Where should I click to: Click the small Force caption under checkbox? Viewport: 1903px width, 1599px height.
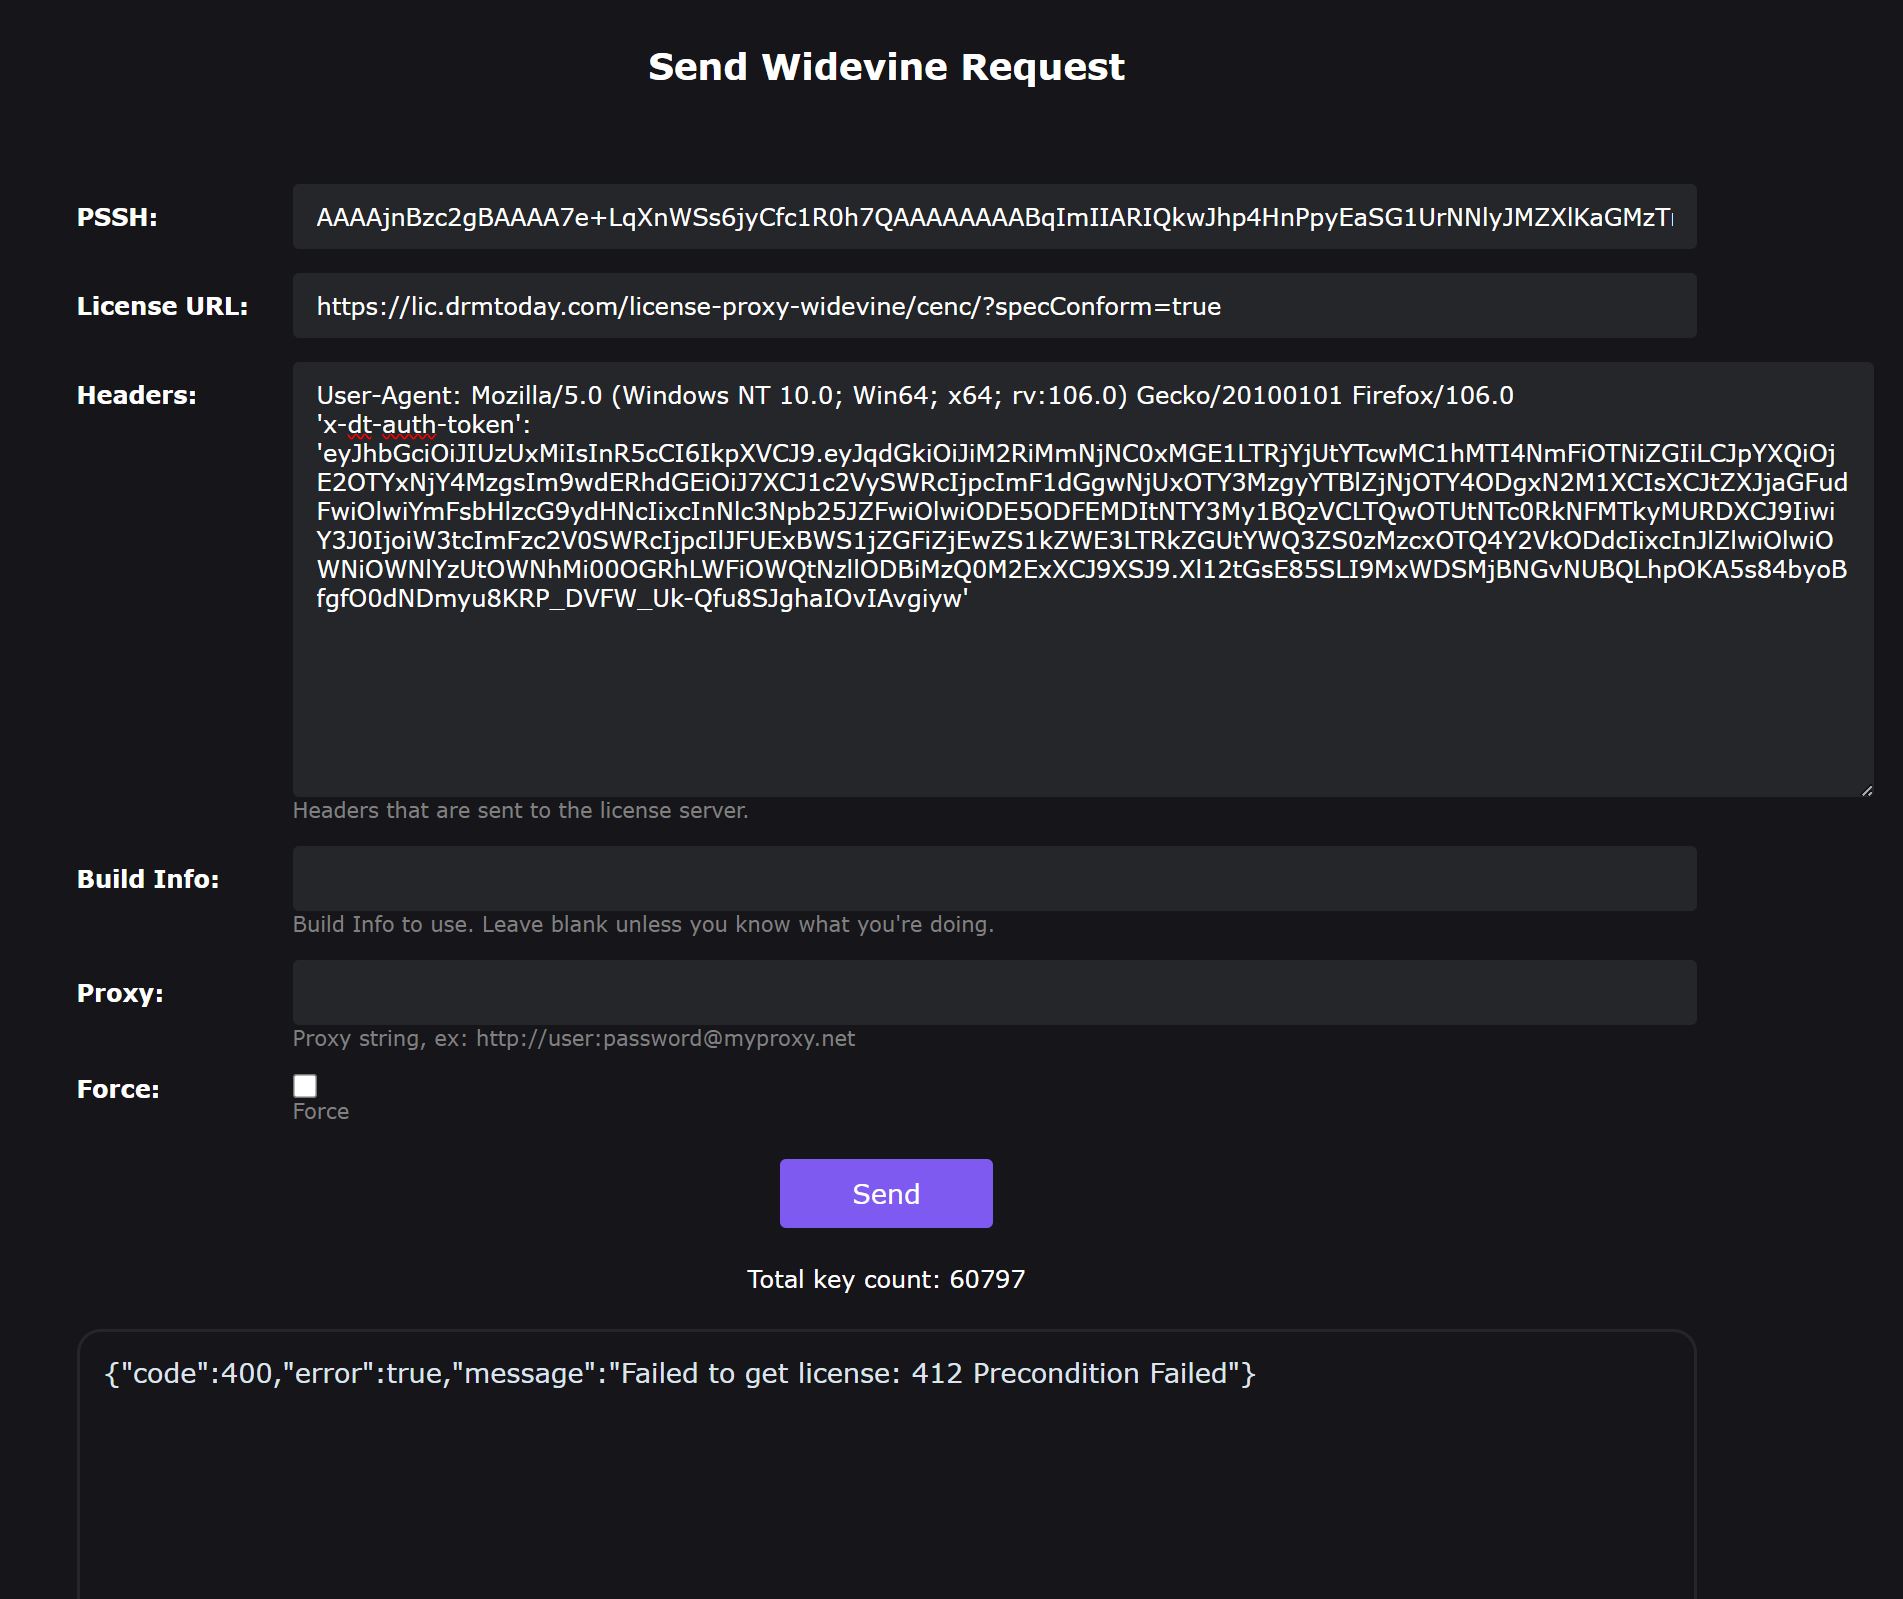pyautogui.click(x=321, y=1112)
